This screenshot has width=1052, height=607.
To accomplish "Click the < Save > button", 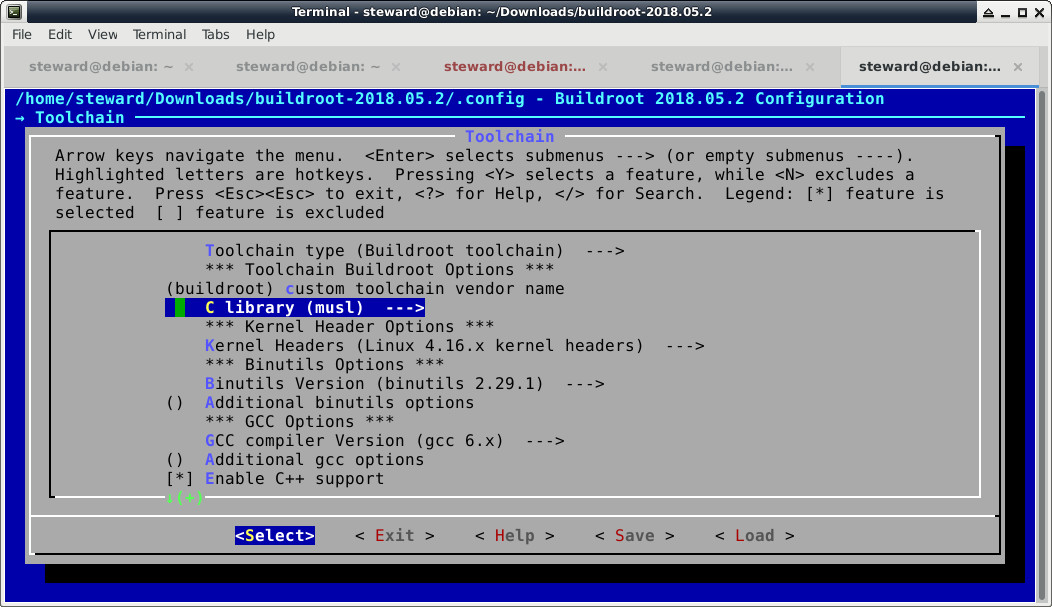I will [635, 536].
